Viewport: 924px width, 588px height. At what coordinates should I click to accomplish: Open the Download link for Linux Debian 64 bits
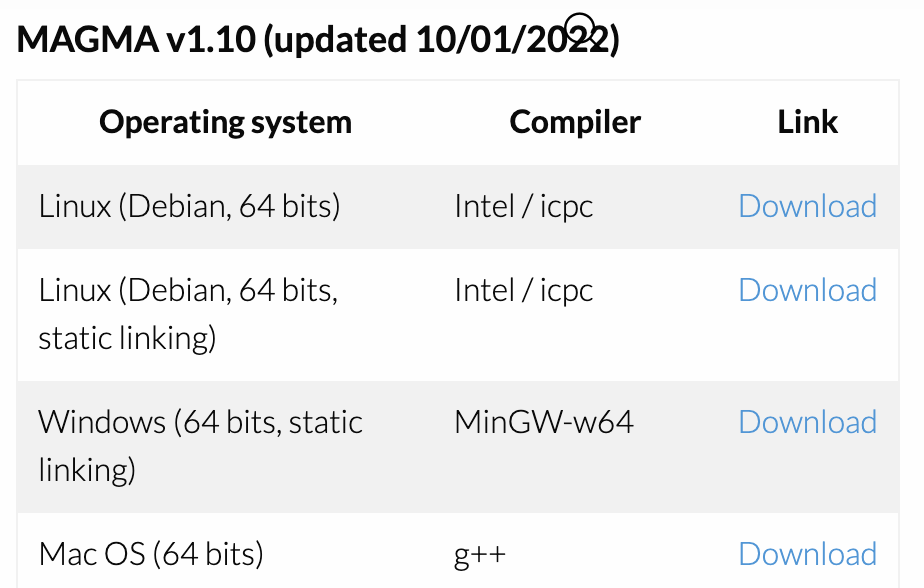(807, 206)
